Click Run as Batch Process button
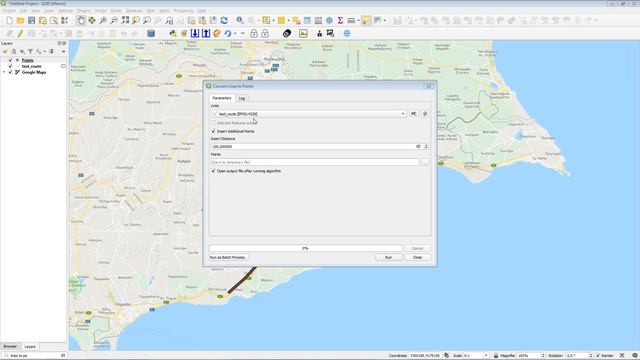Image resolution: width=640 pixels, height=360 pixels. tap(228, 258)
